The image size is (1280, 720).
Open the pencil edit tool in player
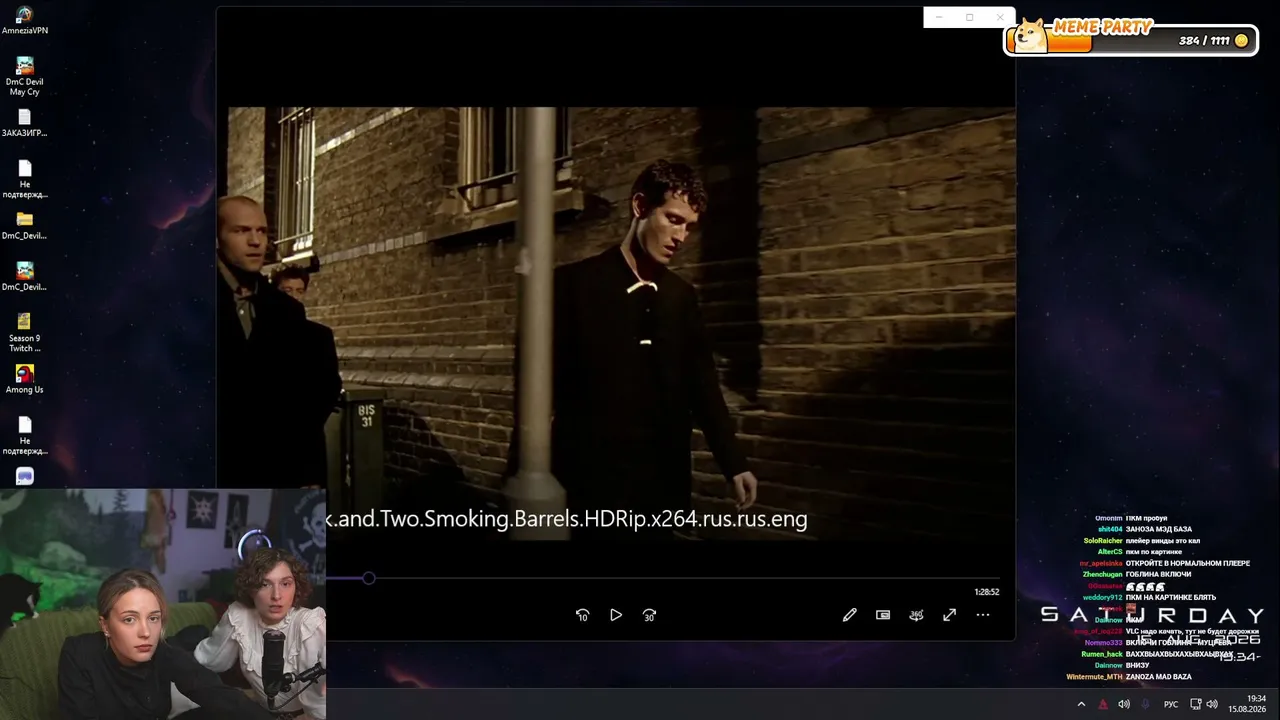tap(849, 615)
